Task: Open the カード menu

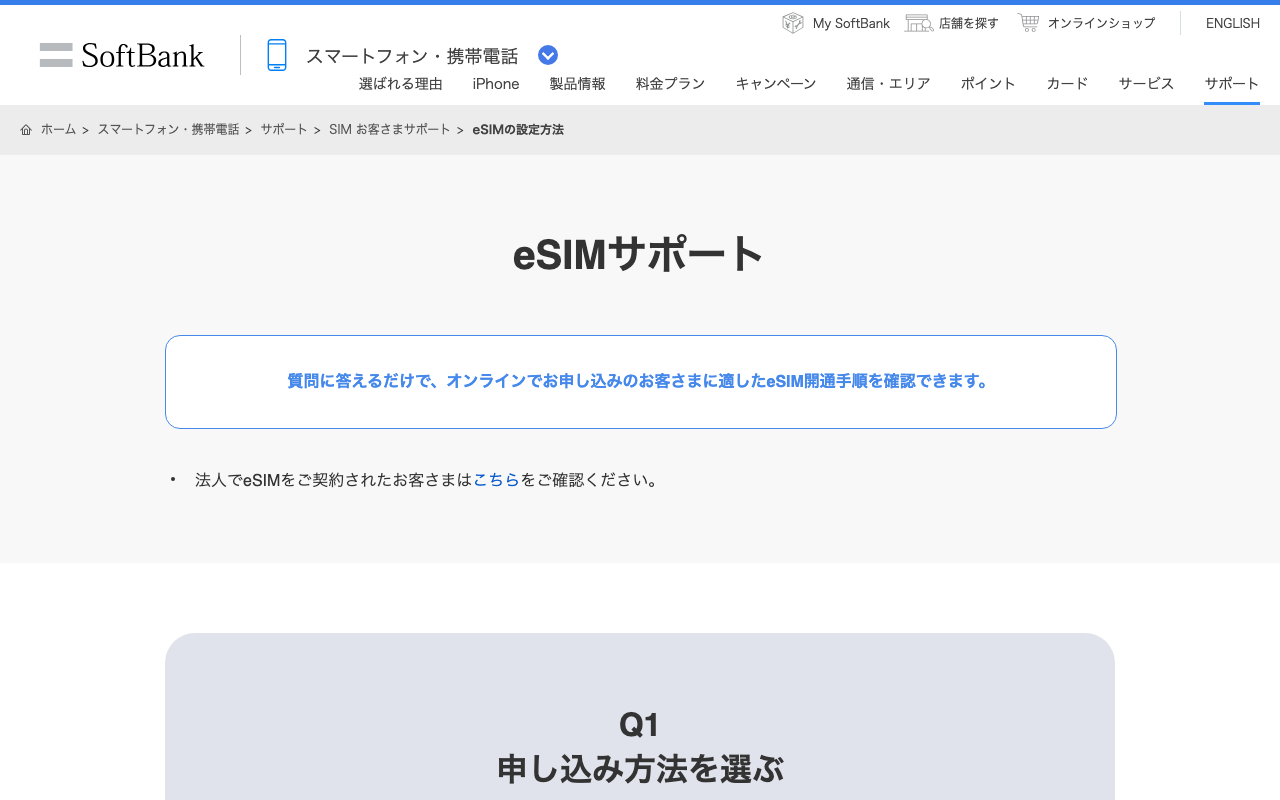Action: pyautogui.click(x=1068, y=84)
